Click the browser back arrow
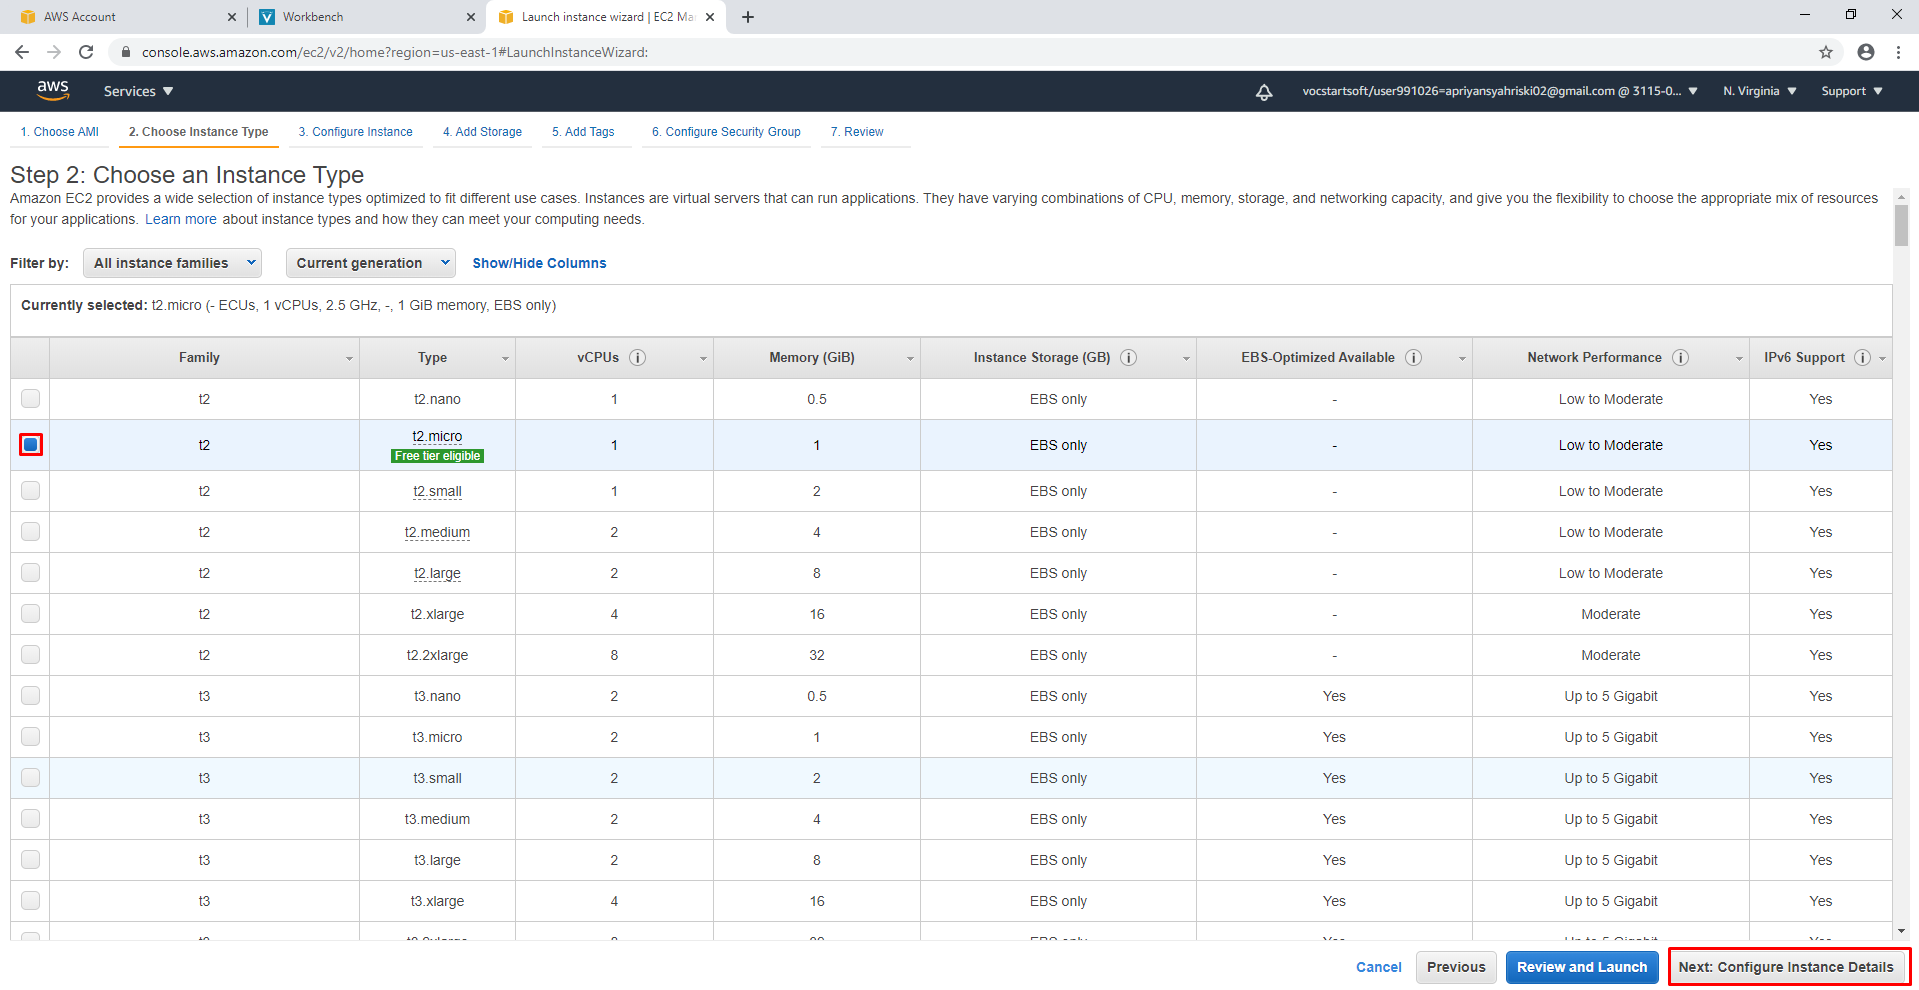The height and width of the screenshot is (990, 1919). point(22,52)
